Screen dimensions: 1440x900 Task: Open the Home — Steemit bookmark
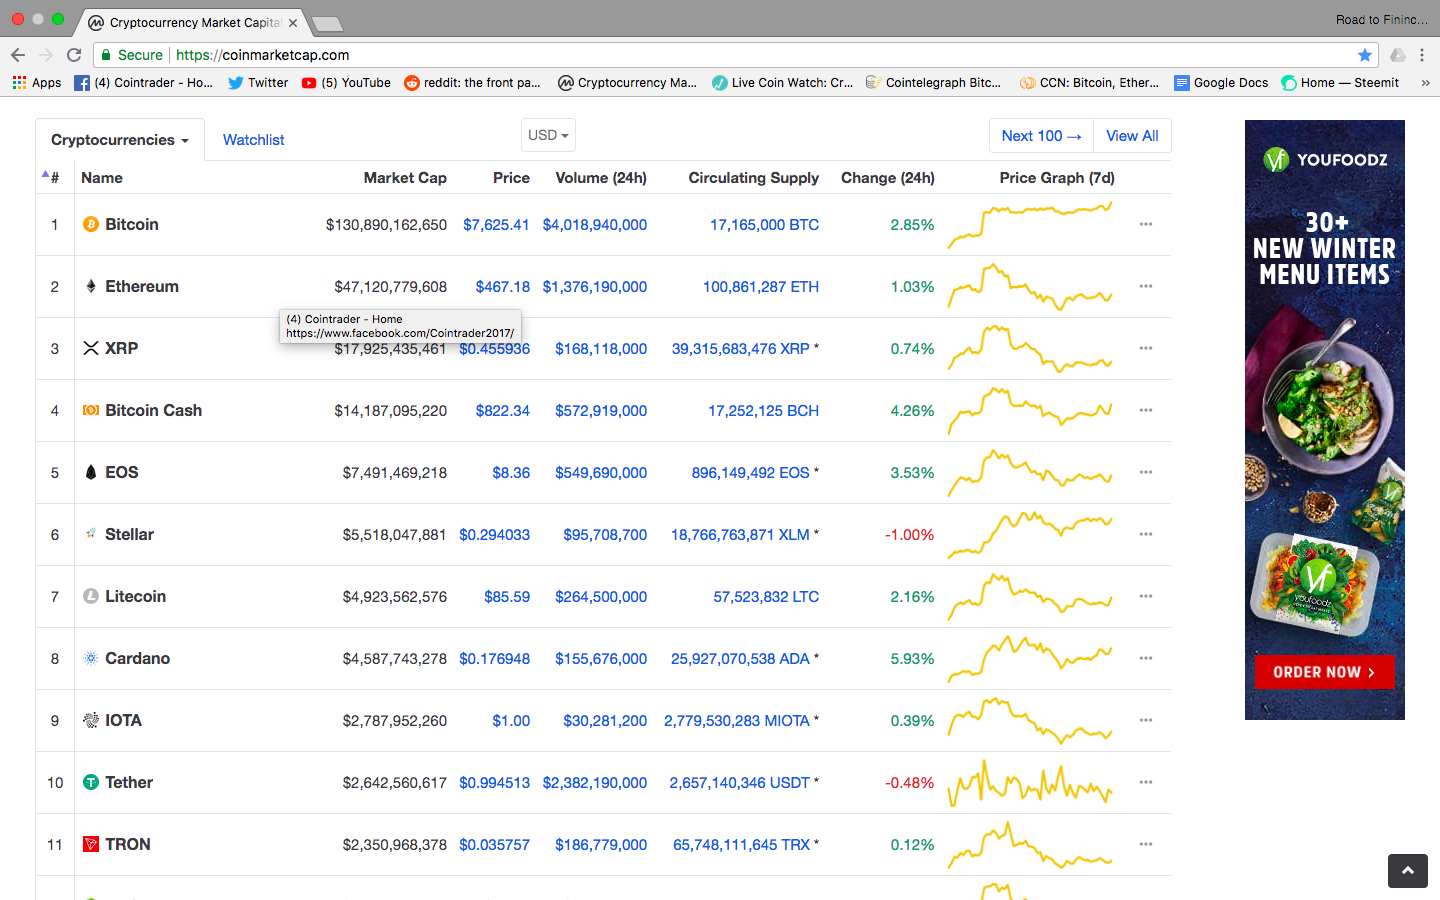point(1340,83)
